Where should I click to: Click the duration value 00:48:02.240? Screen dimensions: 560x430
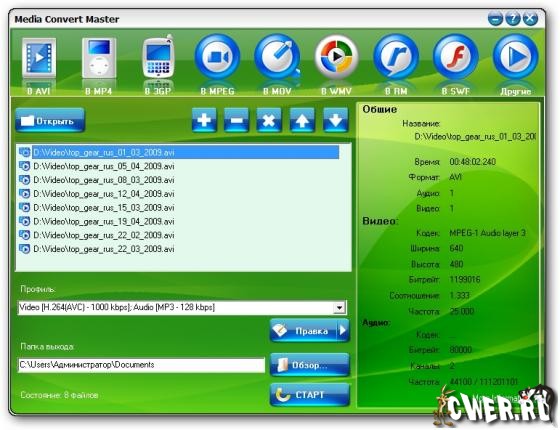(472, 162)
